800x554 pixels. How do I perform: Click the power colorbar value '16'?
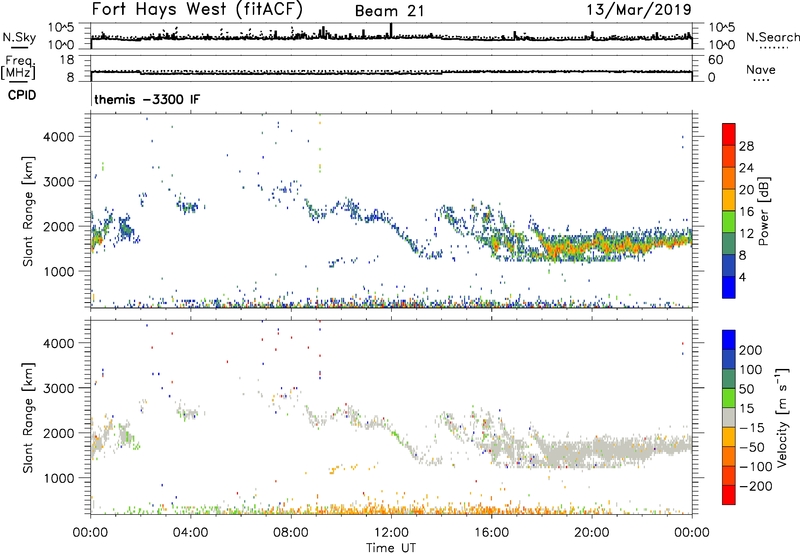tap(746, 212)
